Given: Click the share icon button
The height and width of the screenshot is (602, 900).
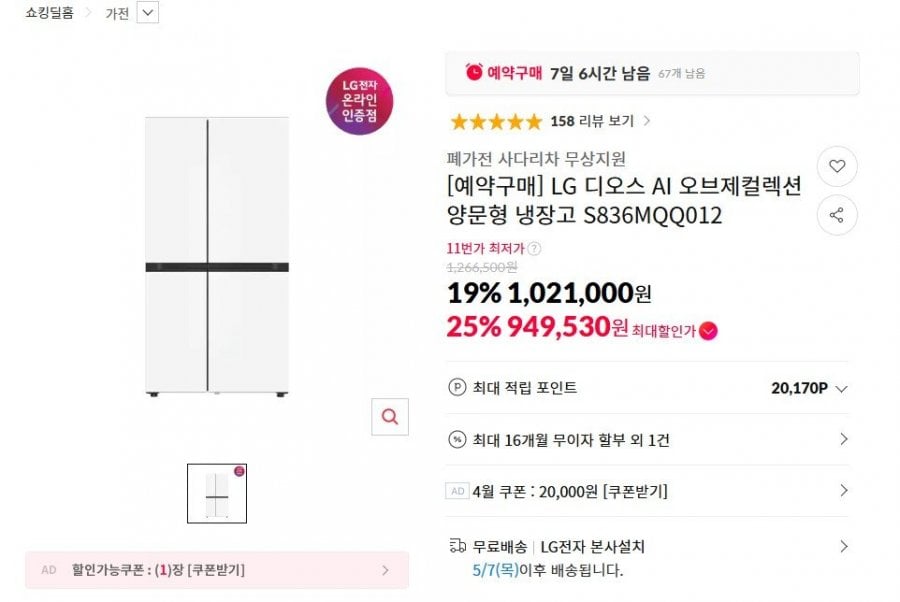Looking at the screenshot, I should (837, 215).
